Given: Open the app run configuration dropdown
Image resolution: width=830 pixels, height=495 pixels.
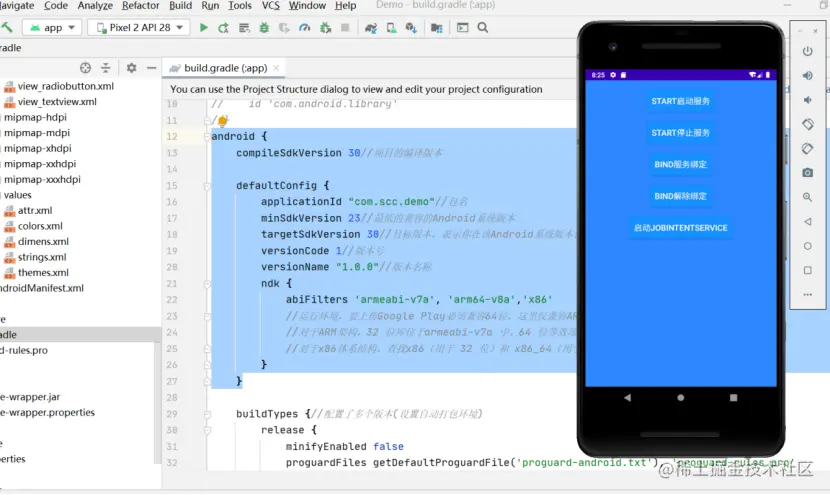Looking at the screenshot, I should [x=52, y=28].
